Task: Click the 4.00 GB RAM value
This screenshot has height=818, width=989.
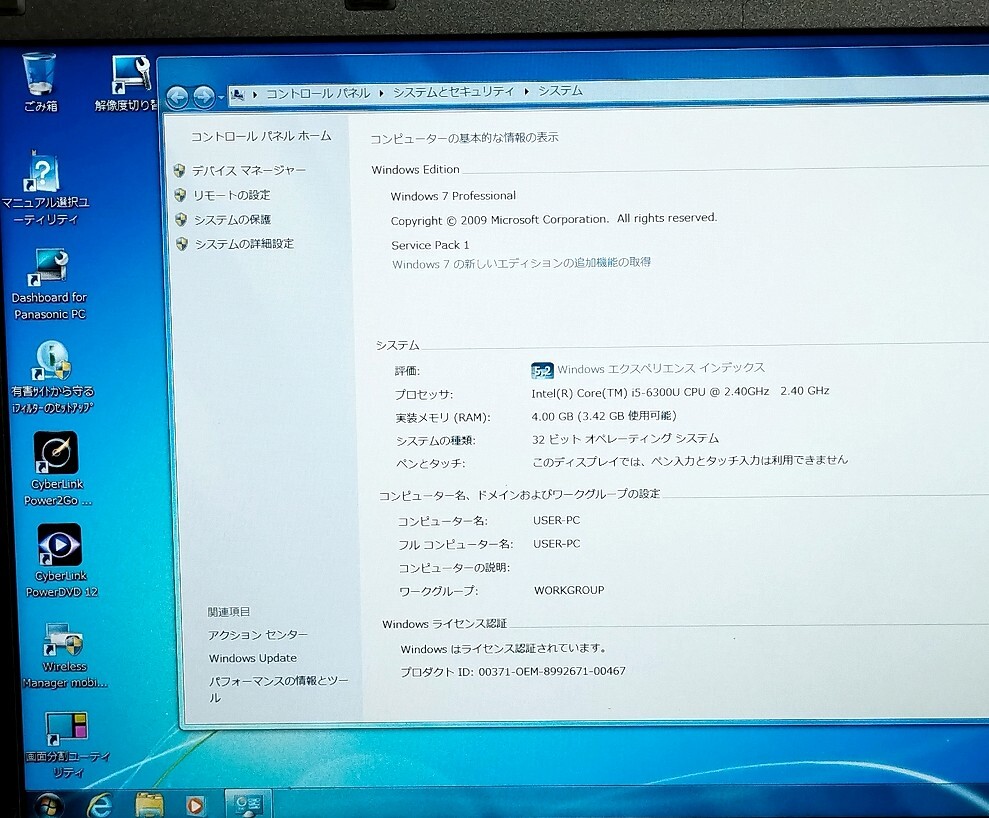Action: (604, 416)
